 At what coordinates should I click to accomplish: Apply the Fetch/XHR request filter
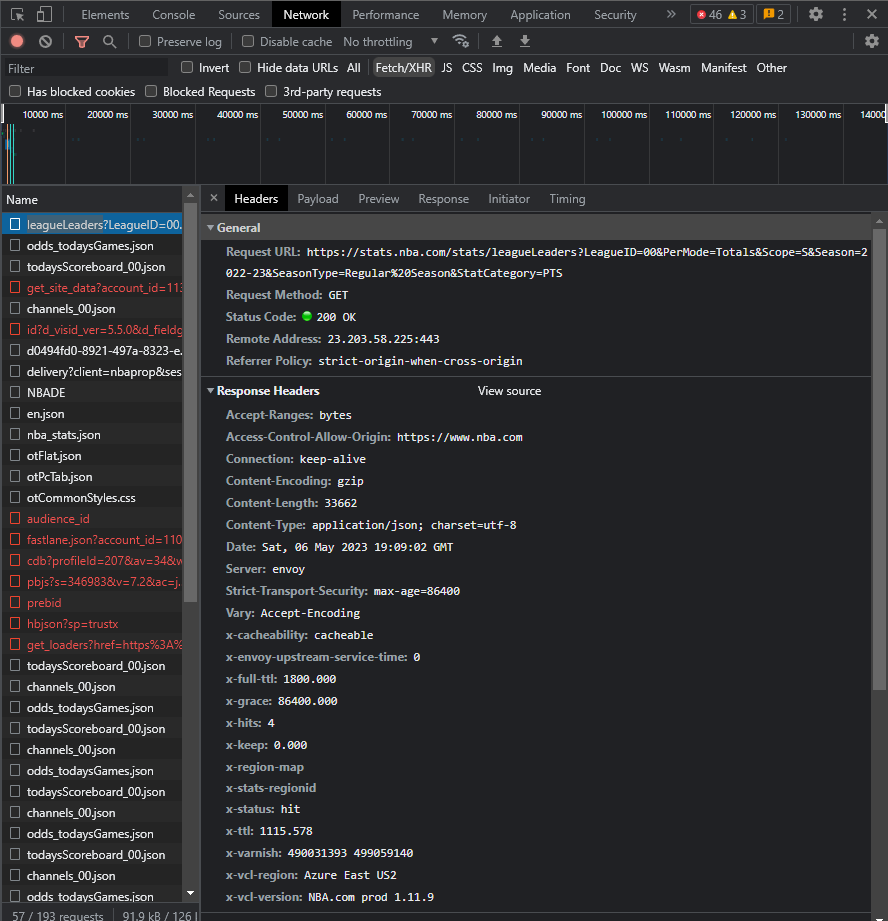[403, 67]
